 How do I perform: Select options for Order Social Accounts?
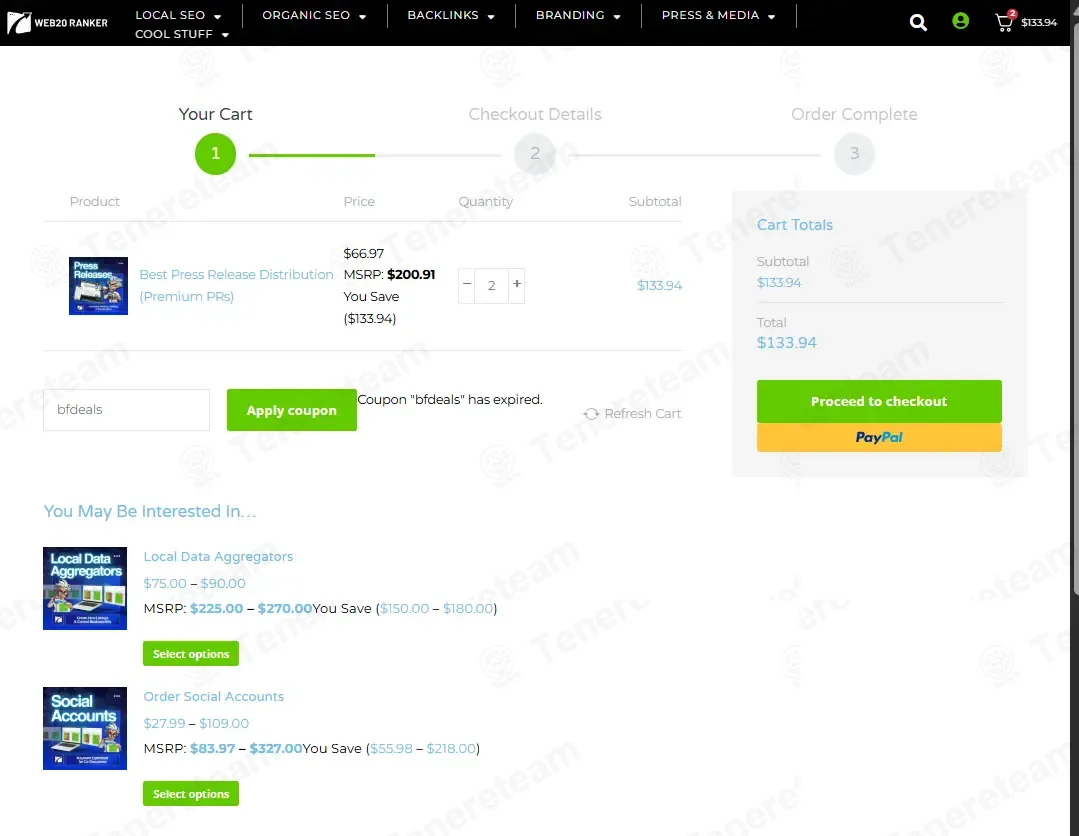point(191,793)
